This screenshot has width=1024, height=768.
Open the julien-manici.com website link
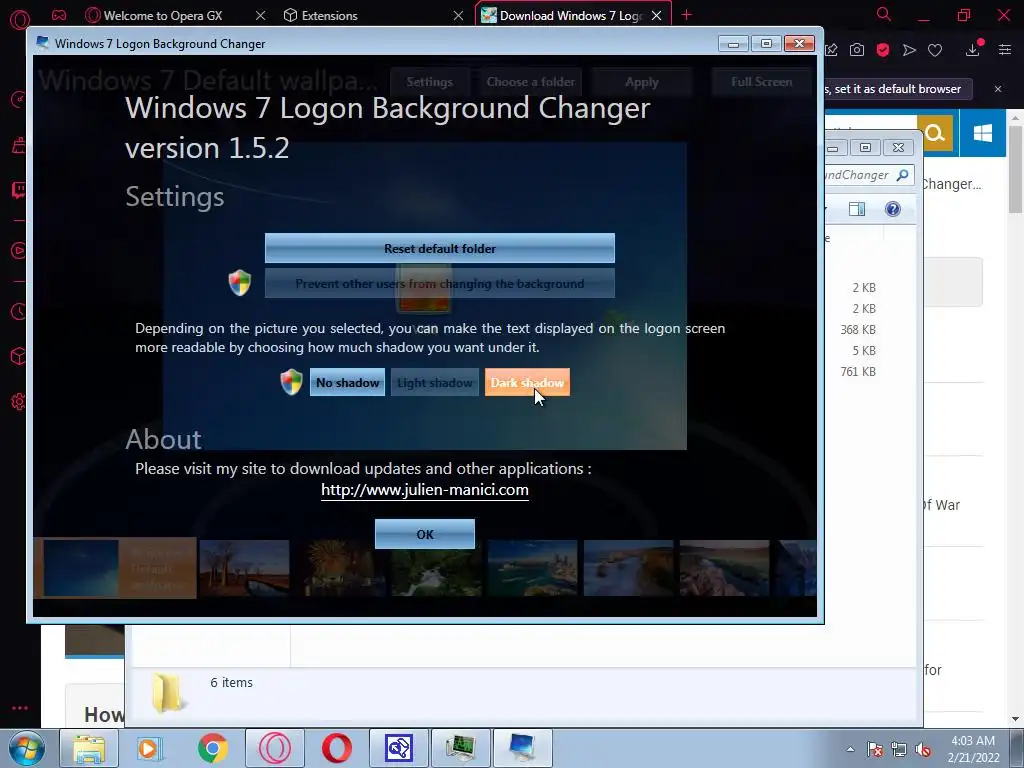(x=424, y=490)
